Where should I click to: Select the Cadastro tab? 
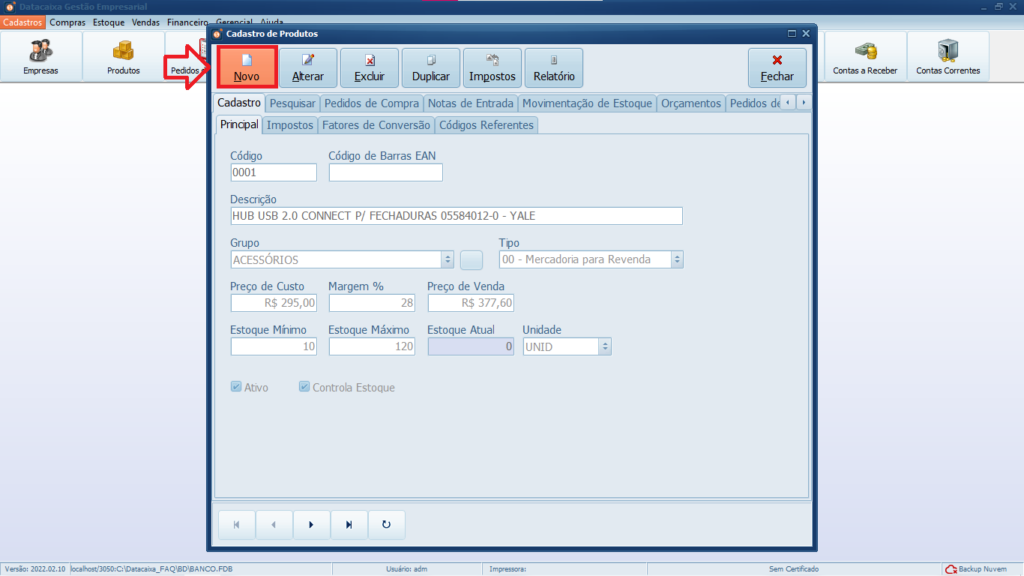[x=239, y=103]
